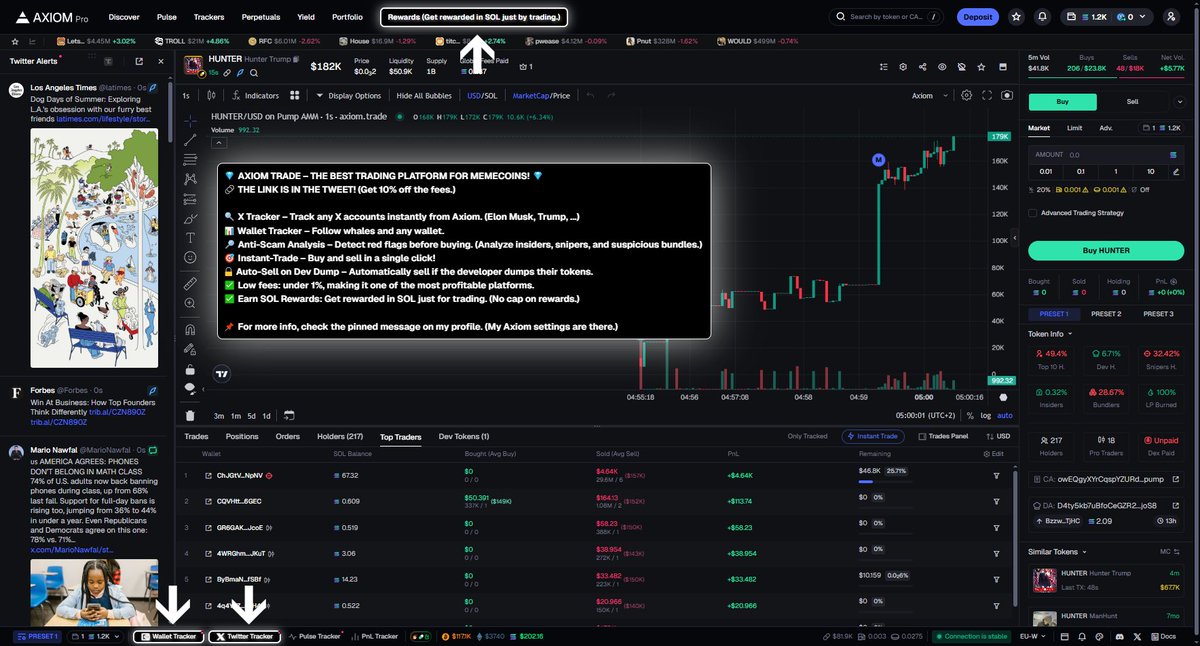The height and width of the screenshot is (646, 1200).
Task: Take a chart snapshot with camera icon
Action: point(1007,95)
